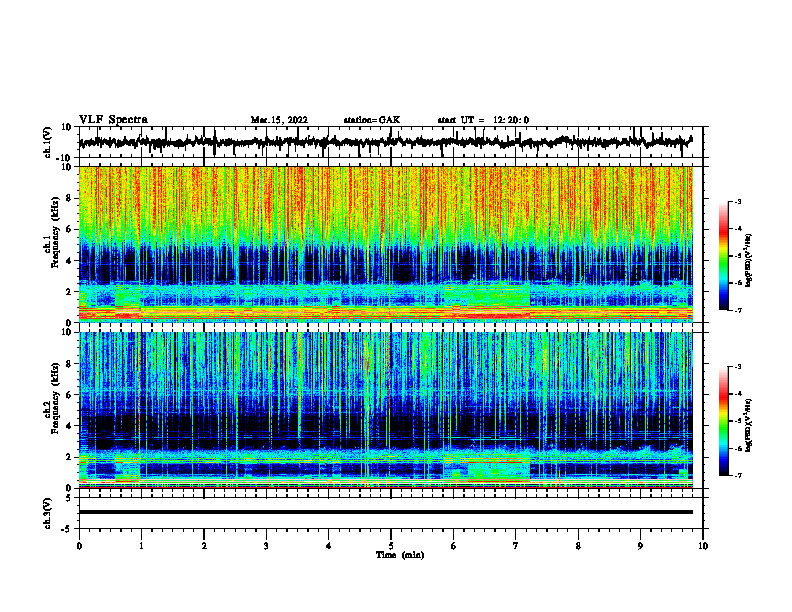Screen dimensions: 792x612
Task: Click time axis tick label "5"
Action: click(x=391, y=546)
